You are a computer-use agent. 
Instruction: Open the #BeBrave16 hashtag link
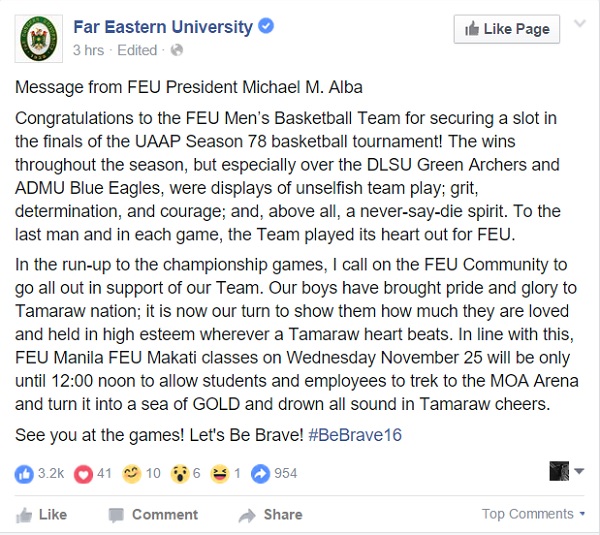coord(355,435)
